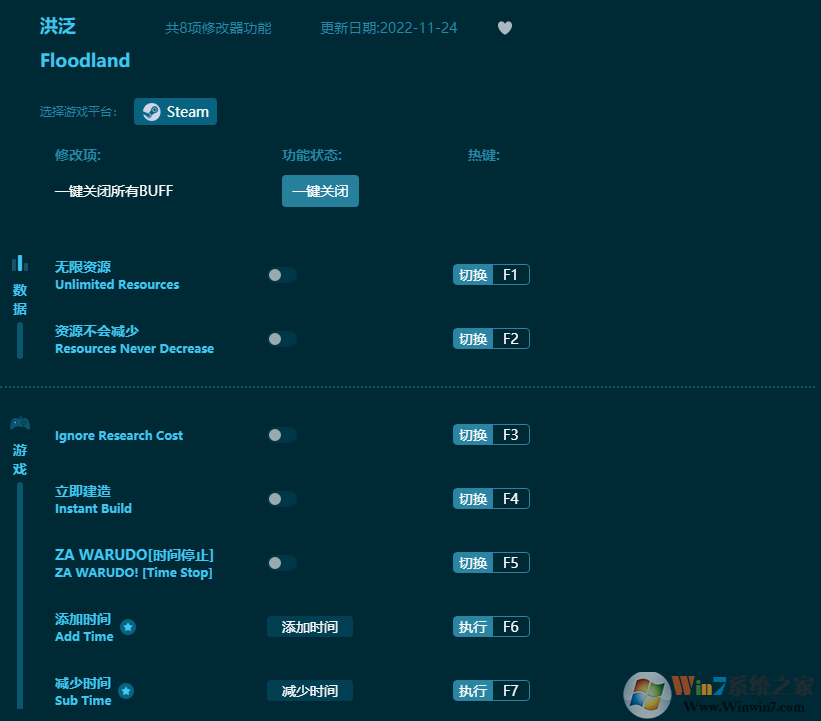Toggle ZA WARUDO Time Stop switch
The image size is (821, 721).
click(x=282, y=563)
